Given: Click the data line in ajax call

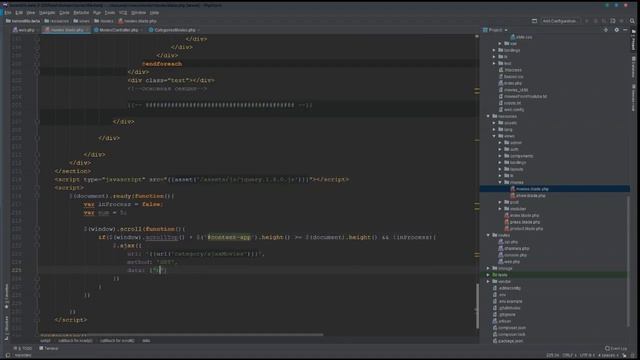Looking at the screenshot, I should point(147,270).
